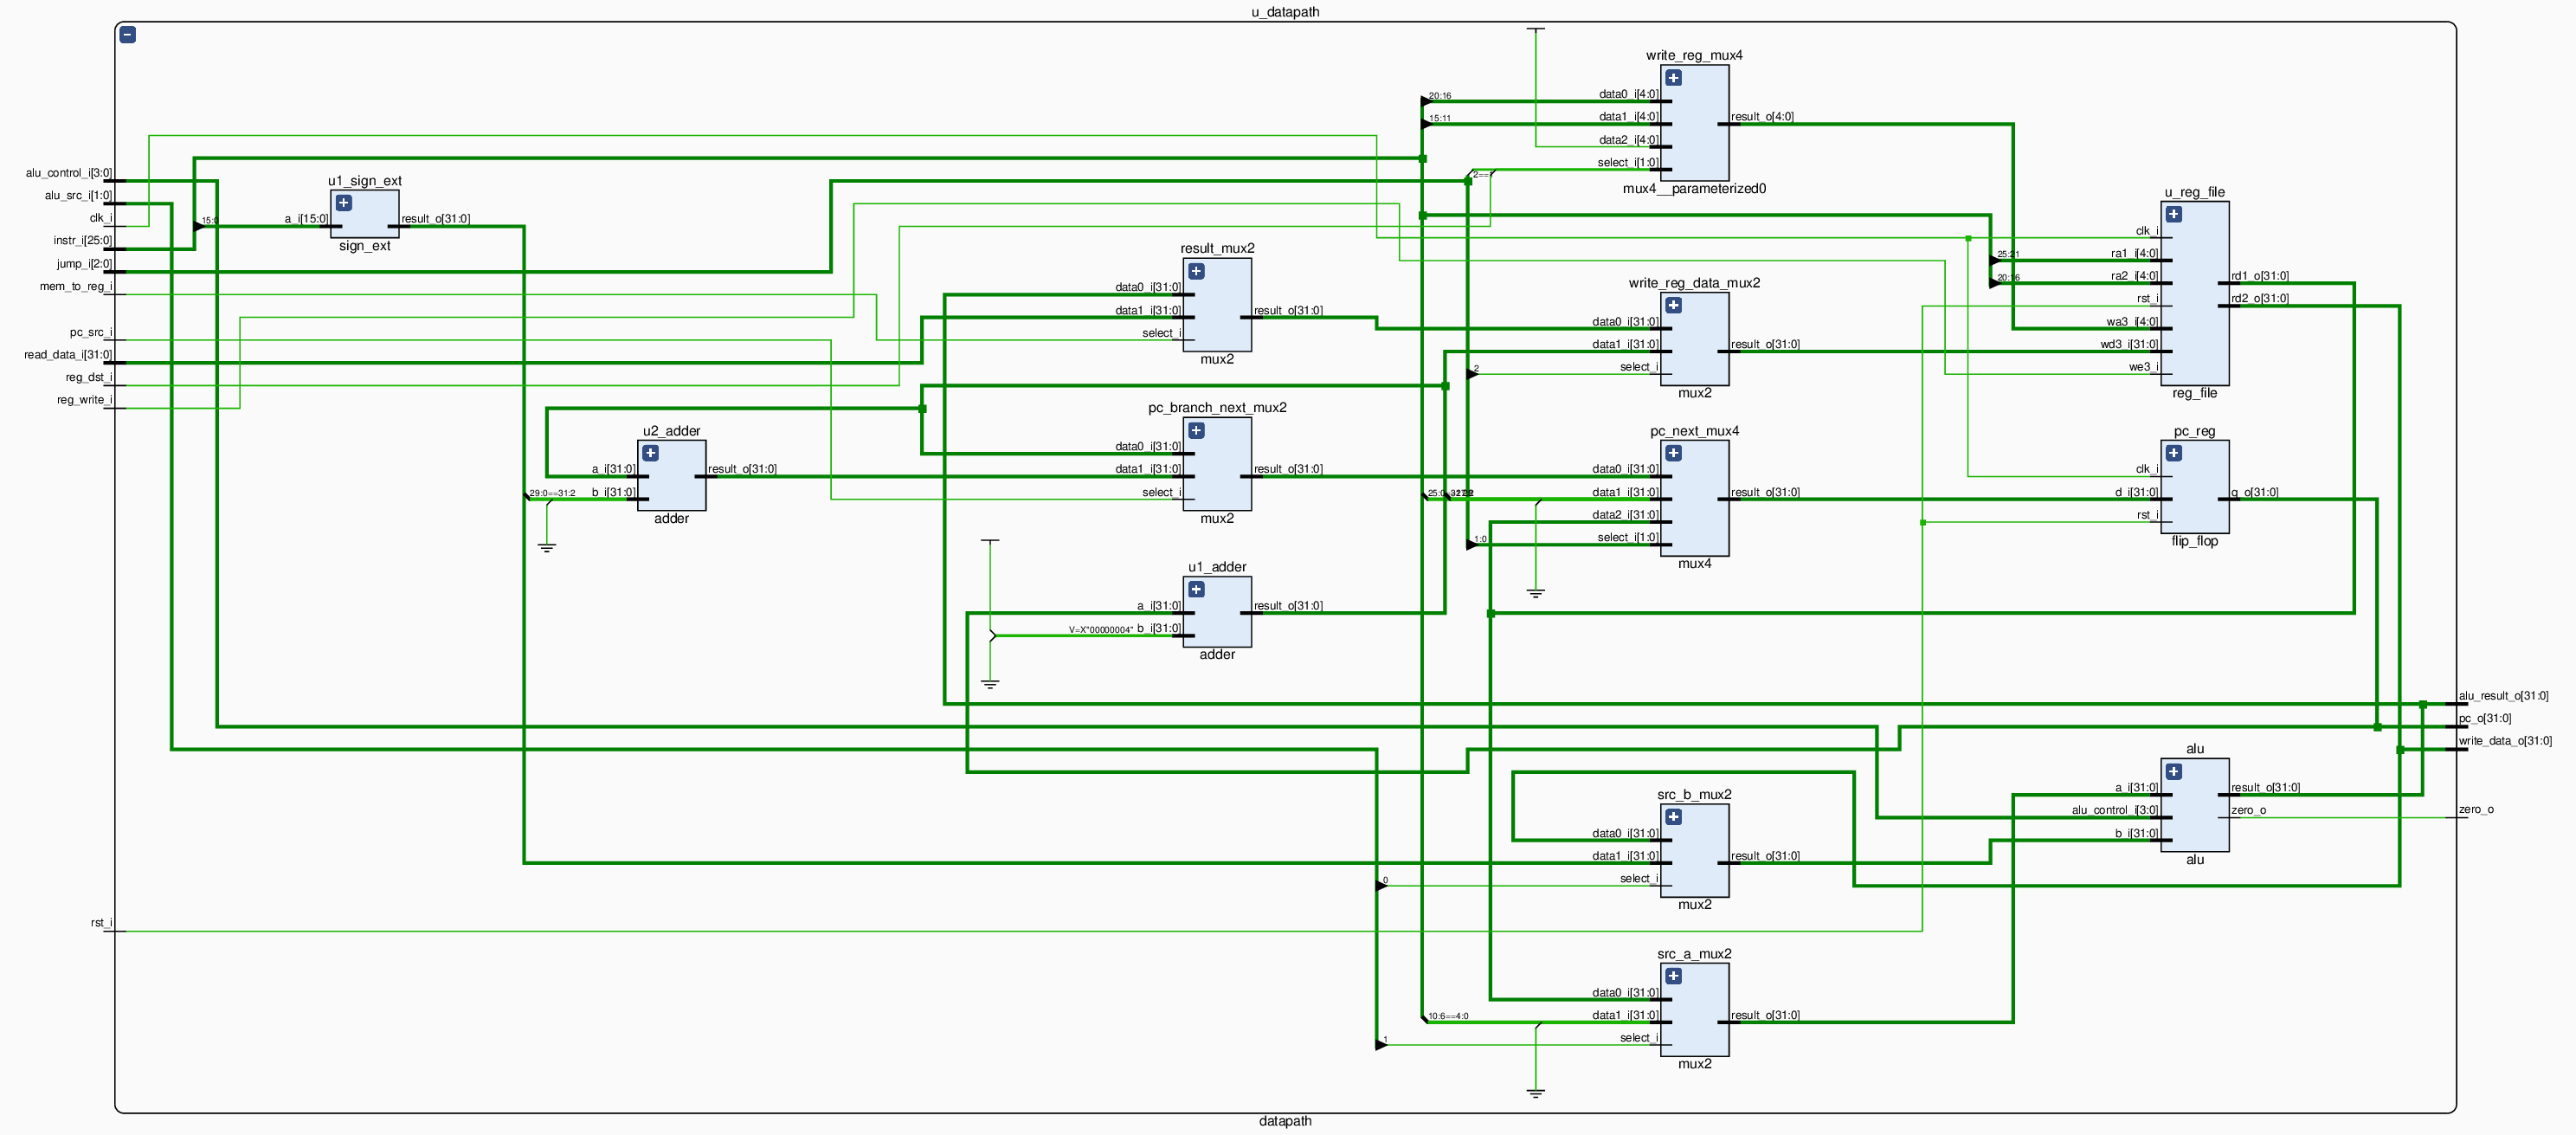Expand the result_mux2 block plus icon

[x=1196, y=271]
